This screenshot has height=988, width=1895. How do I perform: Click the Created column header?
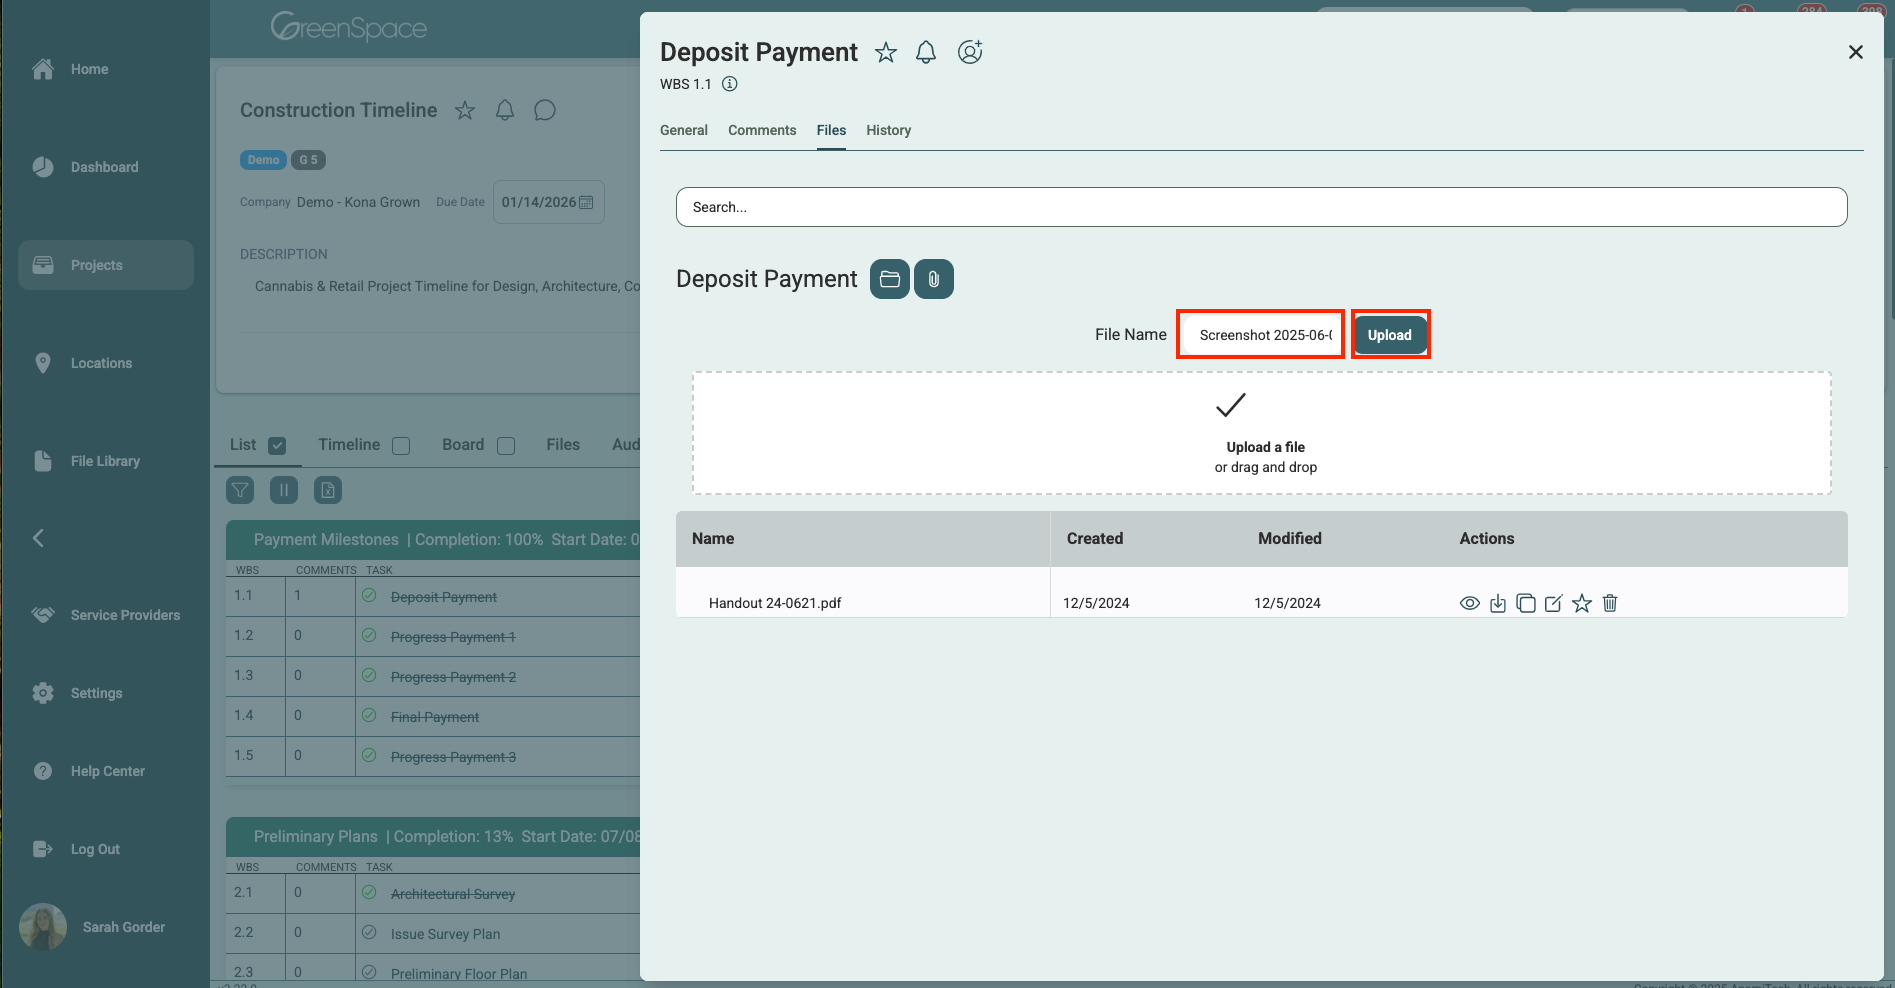pos(1095,538)
